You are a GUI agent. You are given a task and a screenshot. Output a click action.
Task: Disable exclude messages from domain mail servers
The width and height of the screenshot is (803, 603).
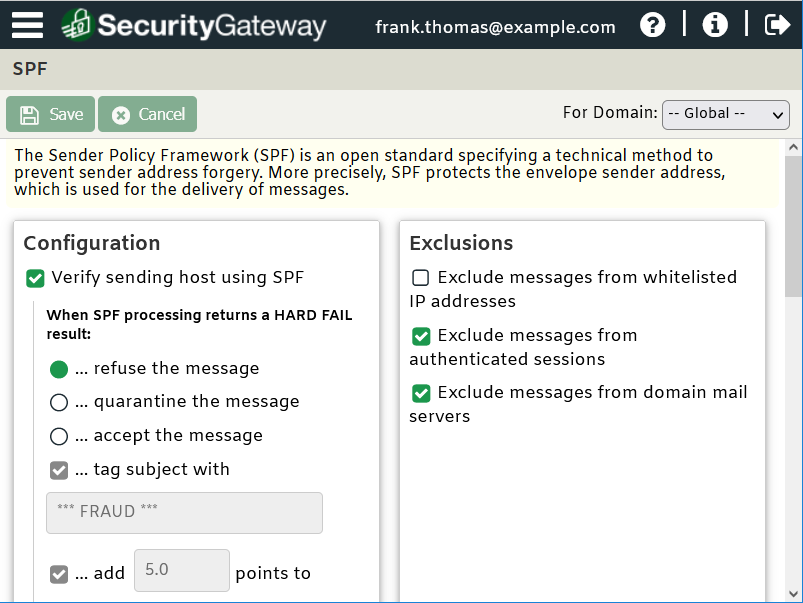420,393
